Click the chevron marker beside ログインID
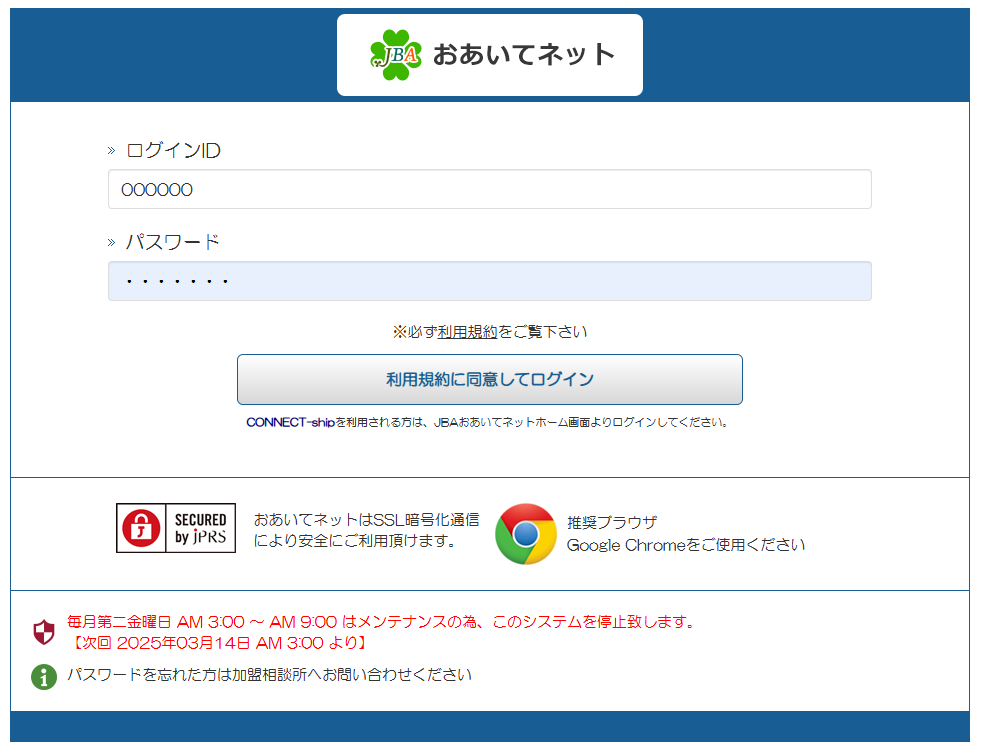 click(112, 151)
